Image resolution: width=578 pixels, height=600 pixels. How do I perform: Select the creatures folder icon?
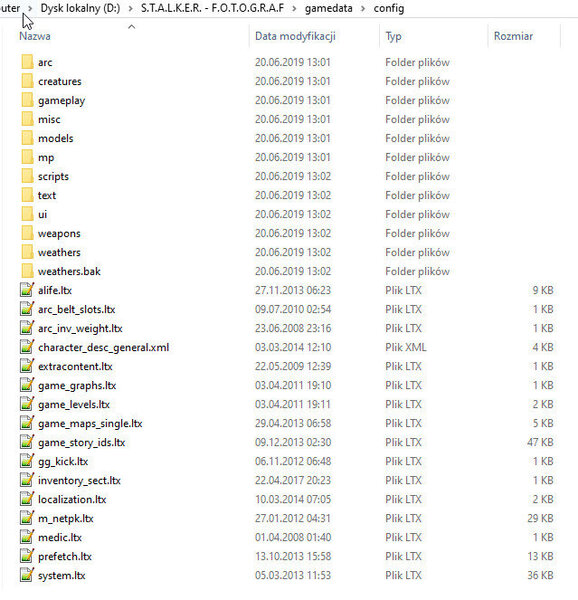(27, 81)
